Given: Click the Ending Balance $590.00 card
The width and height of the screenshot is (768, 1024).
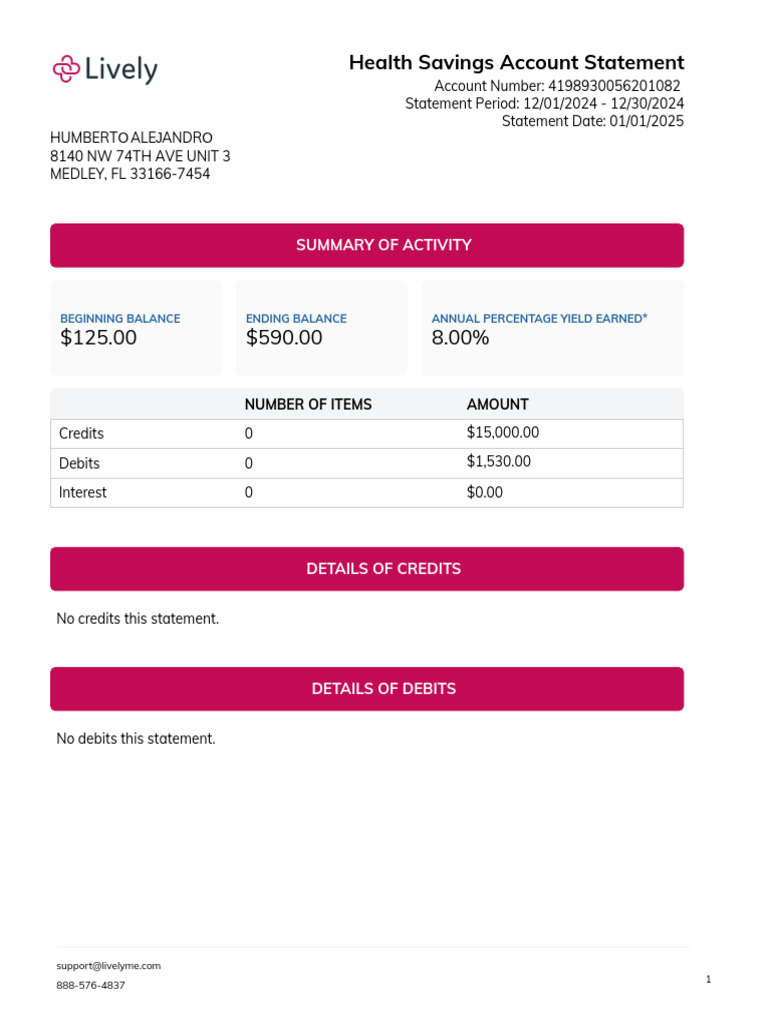Looking at the screenshot, I should click(321, 329).
